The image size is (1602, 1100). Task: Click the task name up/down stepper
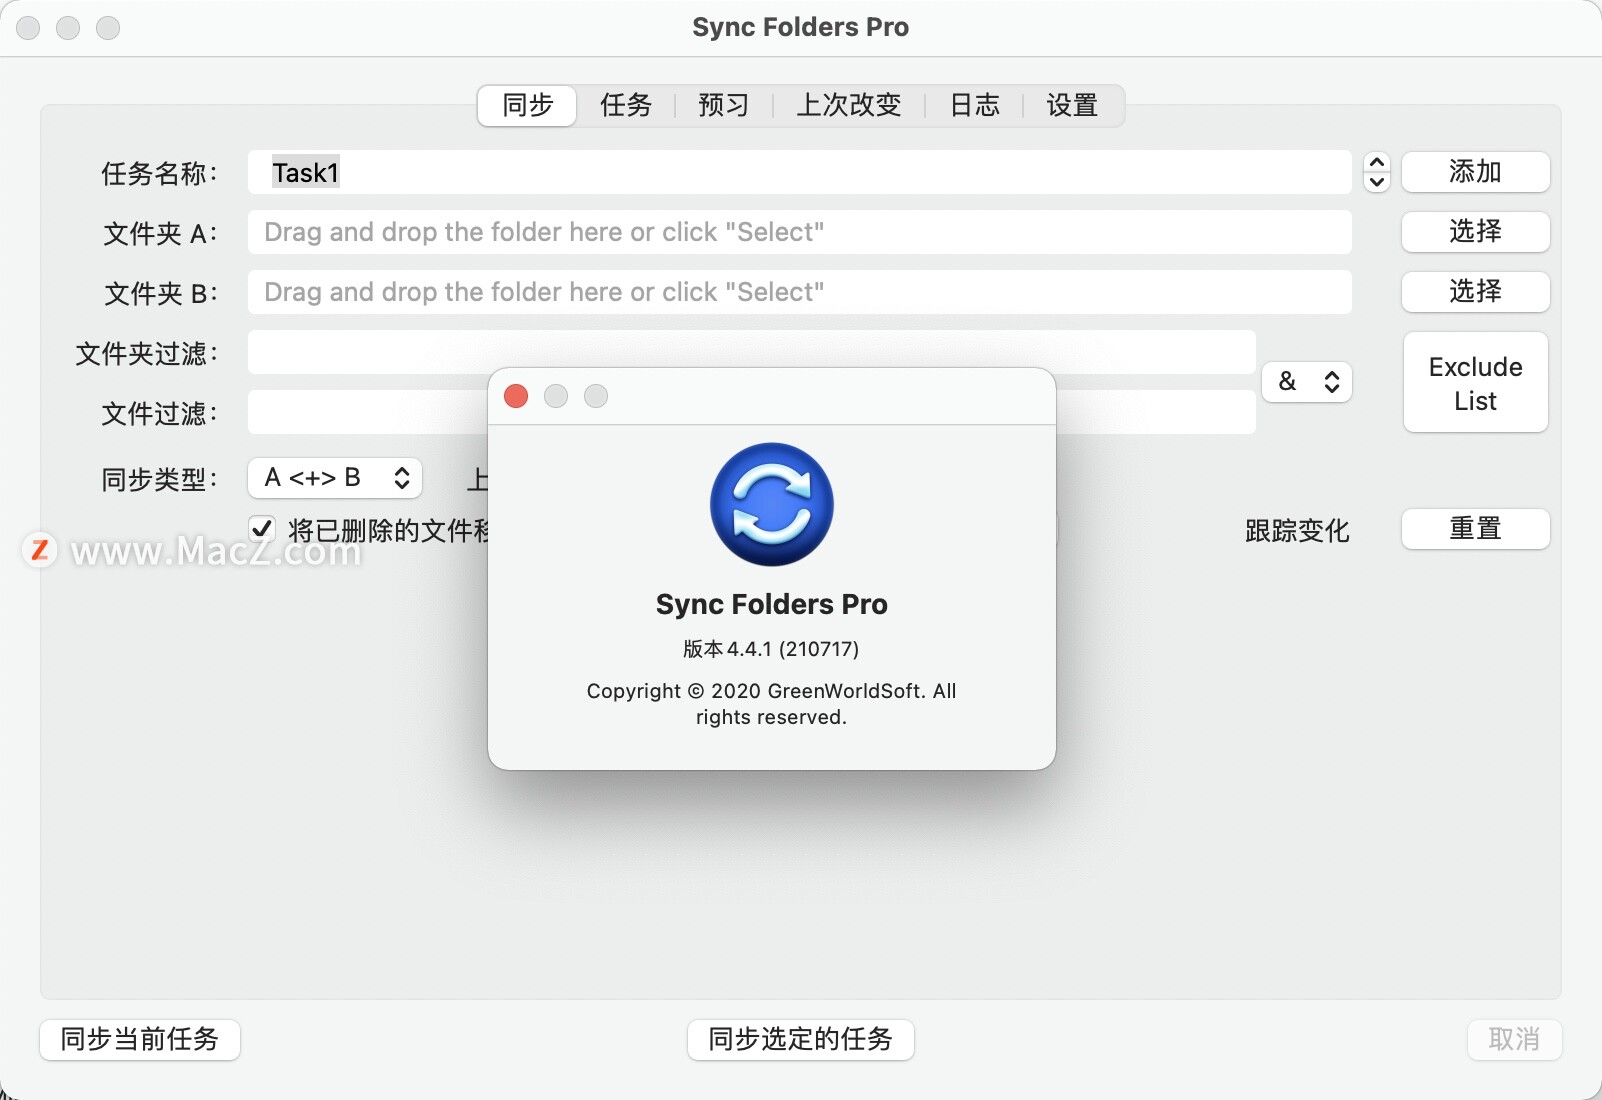coord(1377,172)
